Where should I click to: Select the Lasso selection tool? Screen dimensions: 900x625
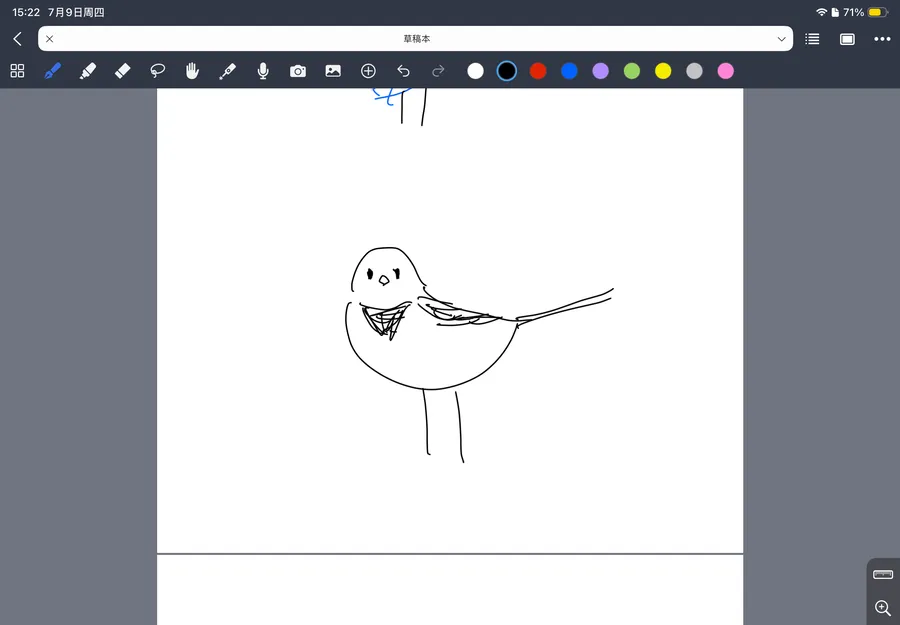tap(158, 71)
